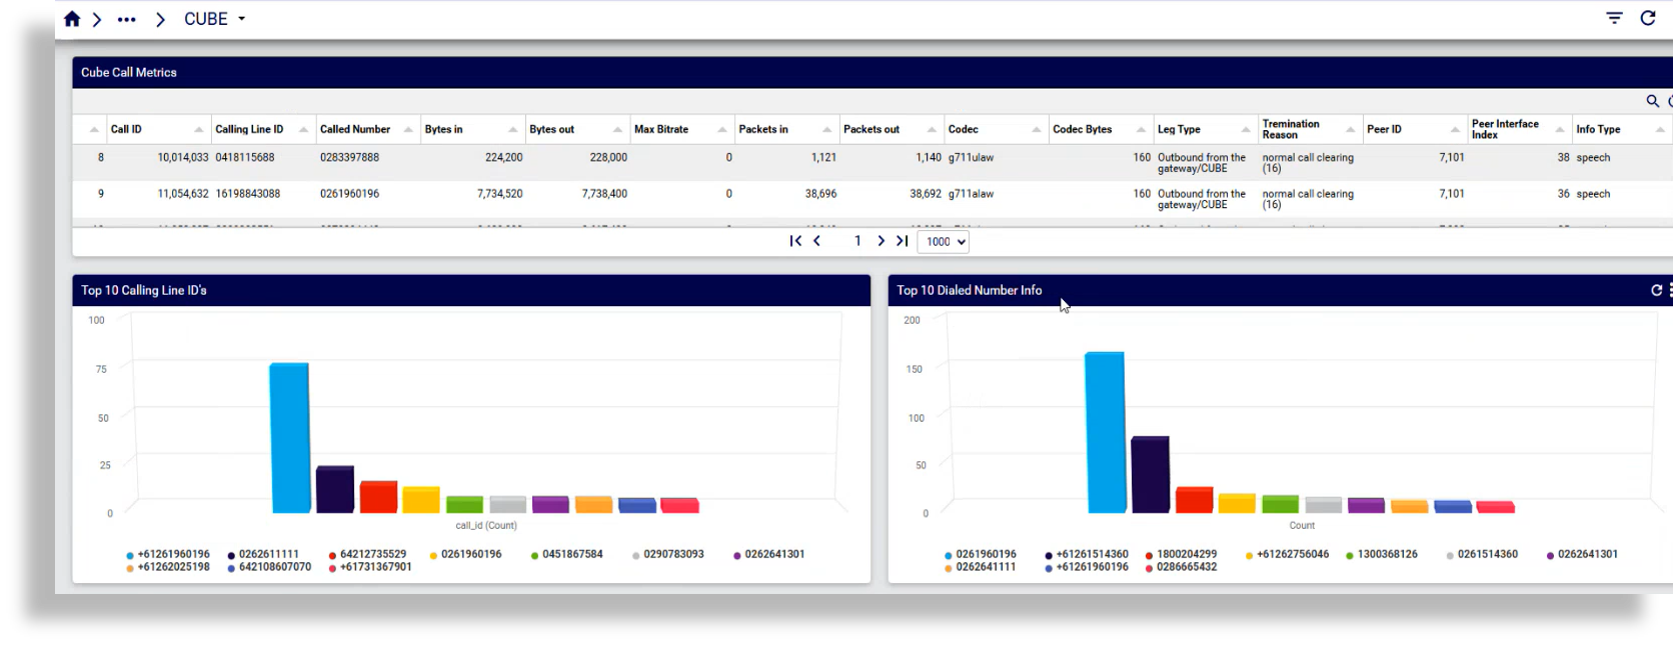The image size is (1673, 645).
Task: Open the breadcrumb ellipsis menu
Action: click(126, 19)
